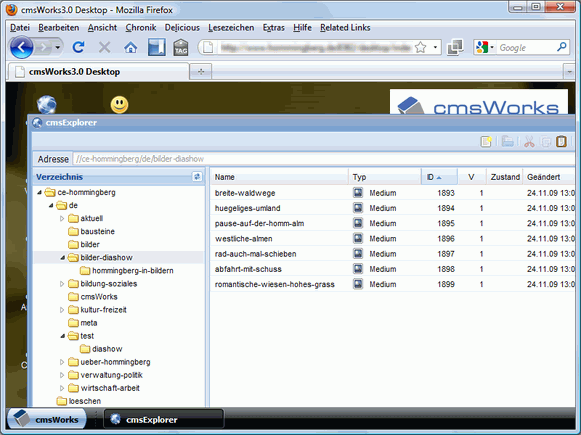Collapse the de folder node
The image size is (581, 435).
pyautogui.click(x=51, y=205)
